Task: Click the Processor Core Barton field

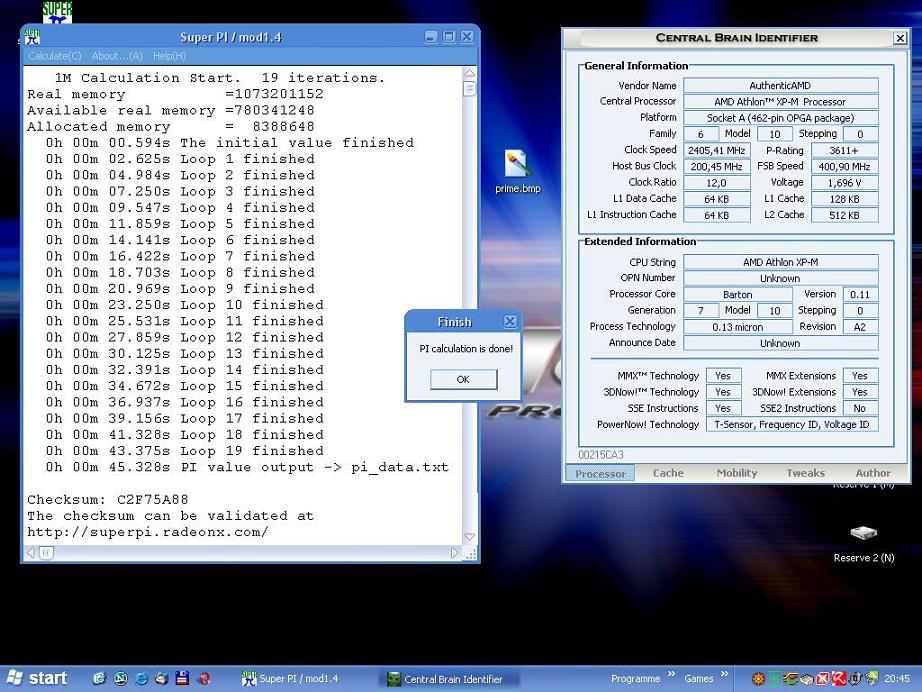Action: click(x=737, y=295)
